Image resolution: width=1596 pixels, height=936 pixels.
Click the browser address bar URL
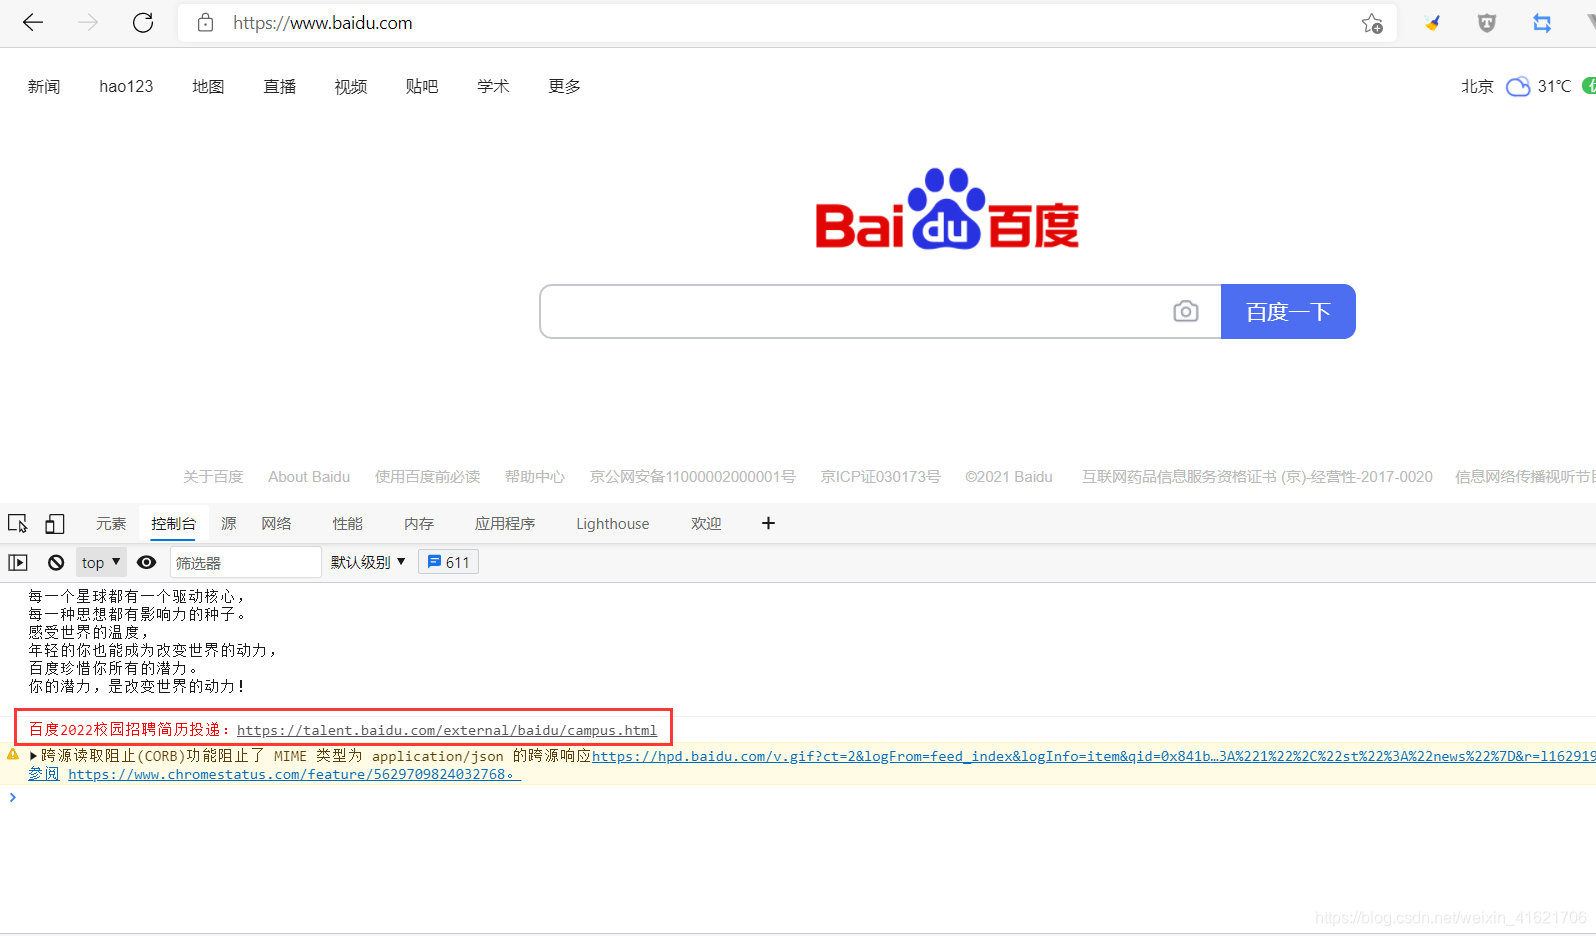[323, 23]
